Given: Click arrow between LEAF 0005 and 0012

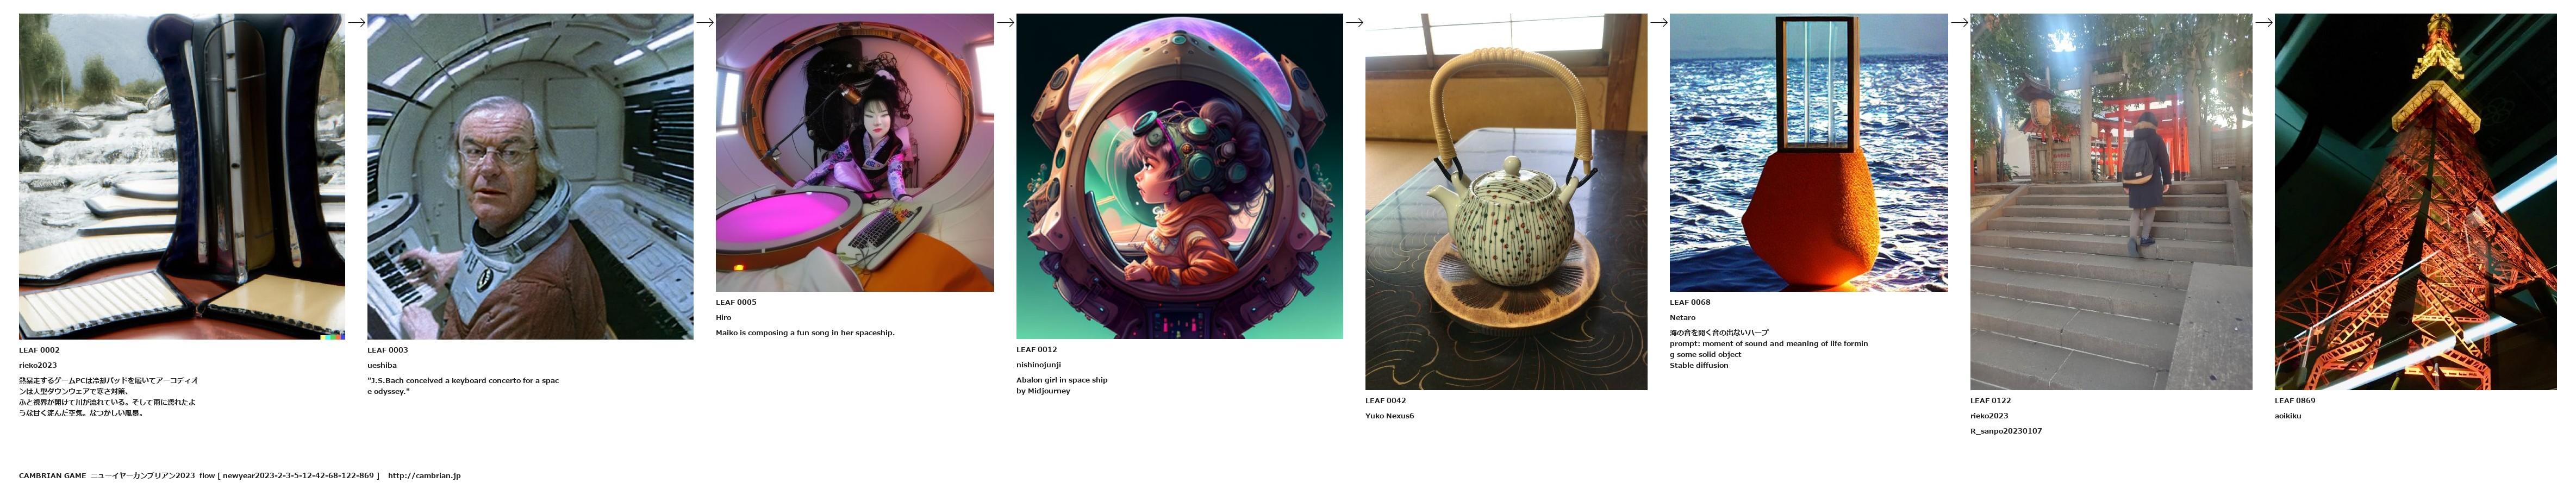Looking at the screenshot, I should [x=1005, y=22].
